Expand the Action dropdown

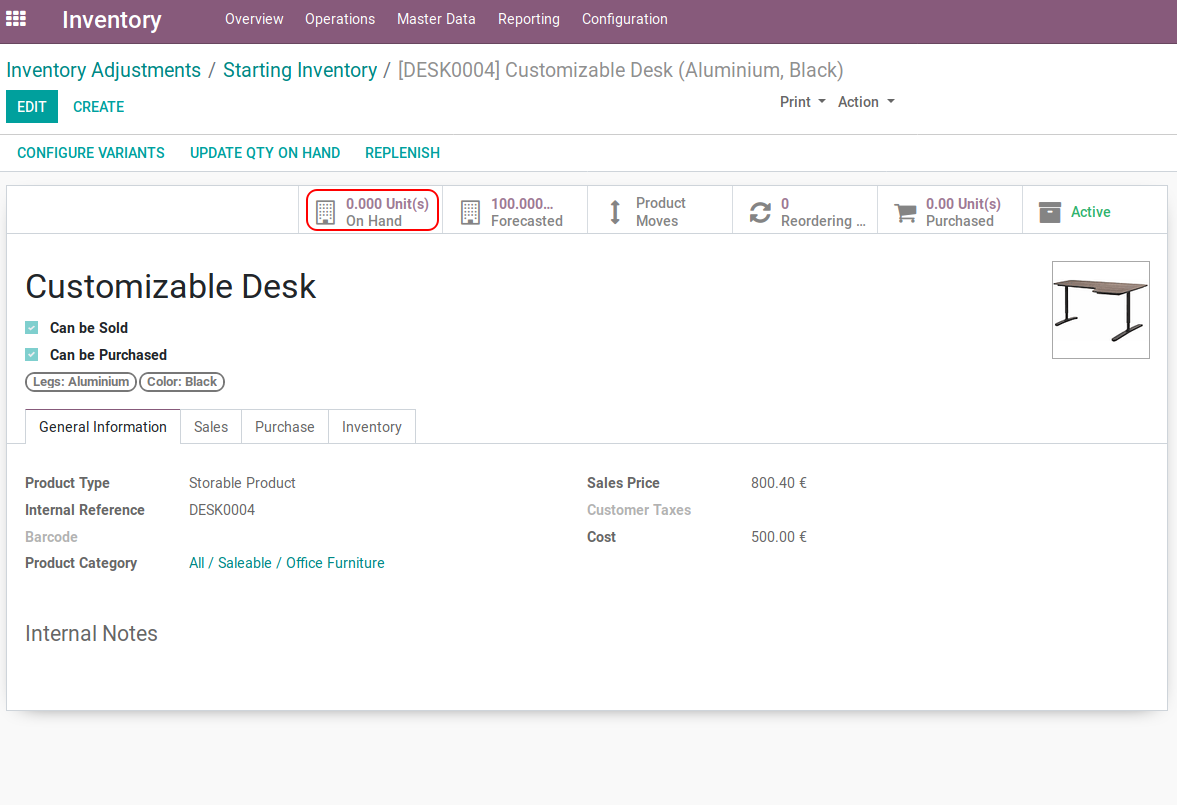[866, 102]
